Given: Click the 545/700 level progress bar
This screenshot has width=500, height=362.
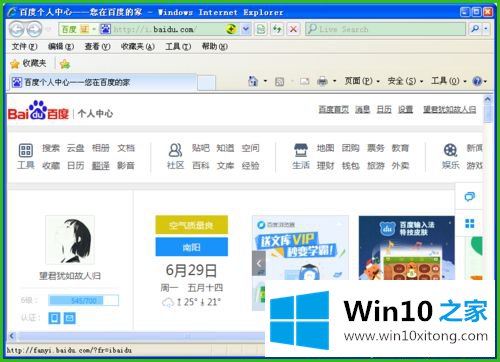Looking at the screenshot, I should pos(83,301).
